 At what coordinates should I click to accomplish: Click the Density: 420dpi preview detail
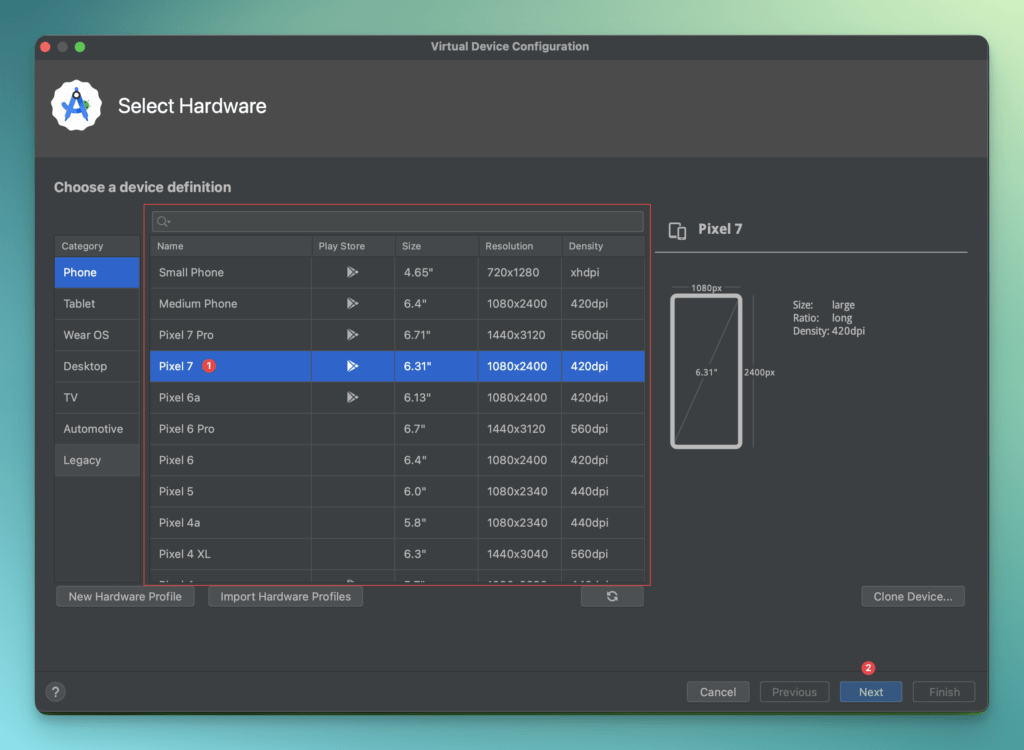click(829, 331)
